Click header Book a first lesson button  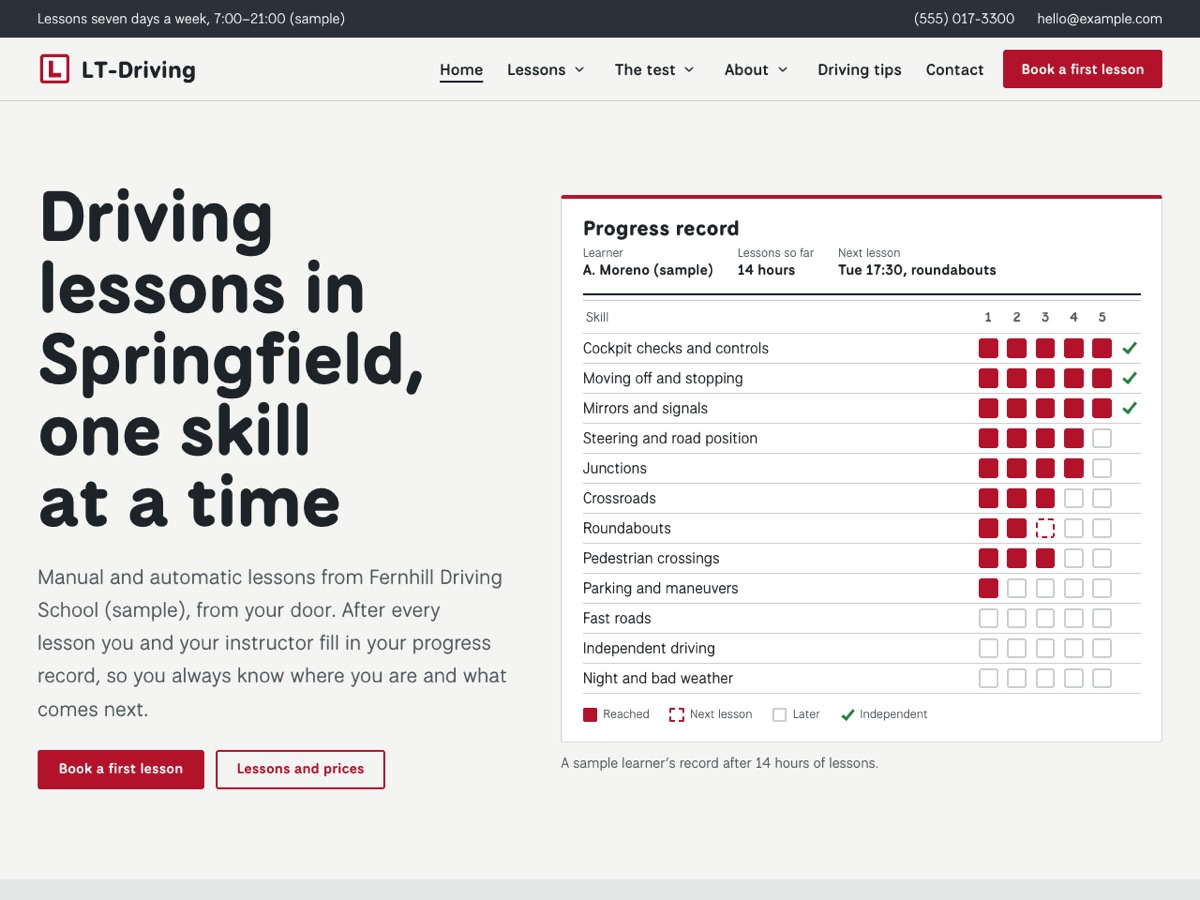coord(1082,69)
